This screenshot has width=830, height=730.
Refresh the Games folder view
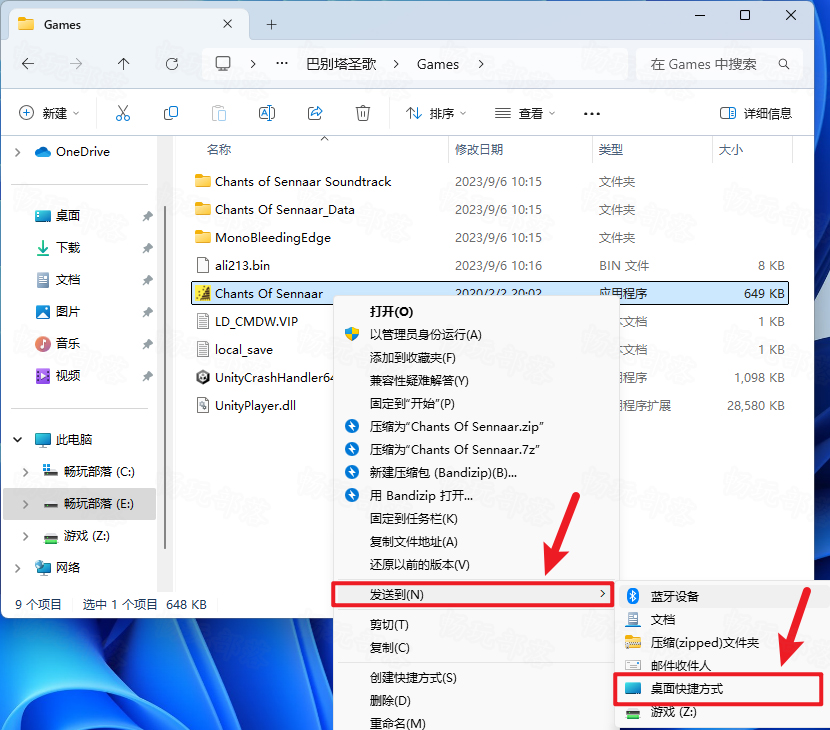(172, 64)
